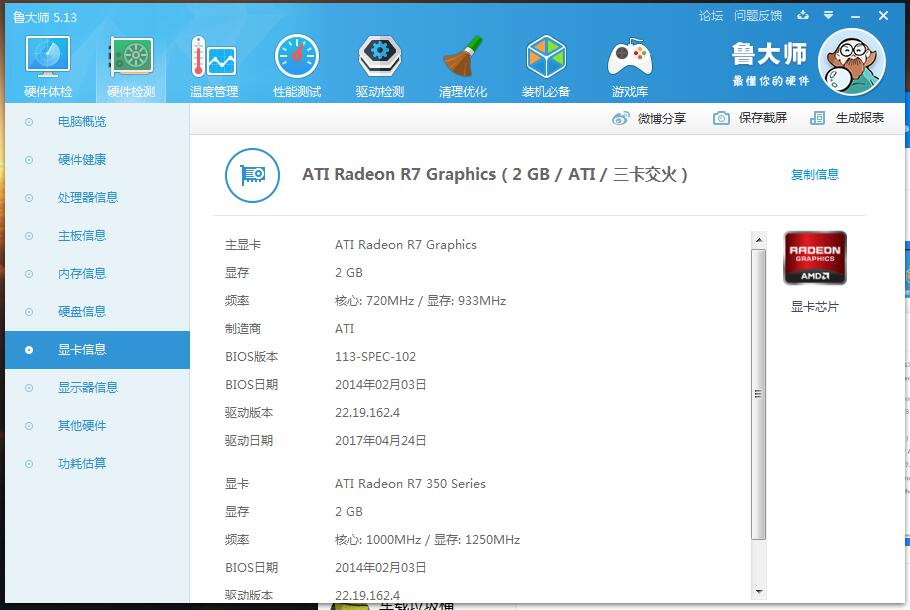Select 功耗估算 in sidebar
This screenshot has height=610, width=910.
click(x=98, y=464)
